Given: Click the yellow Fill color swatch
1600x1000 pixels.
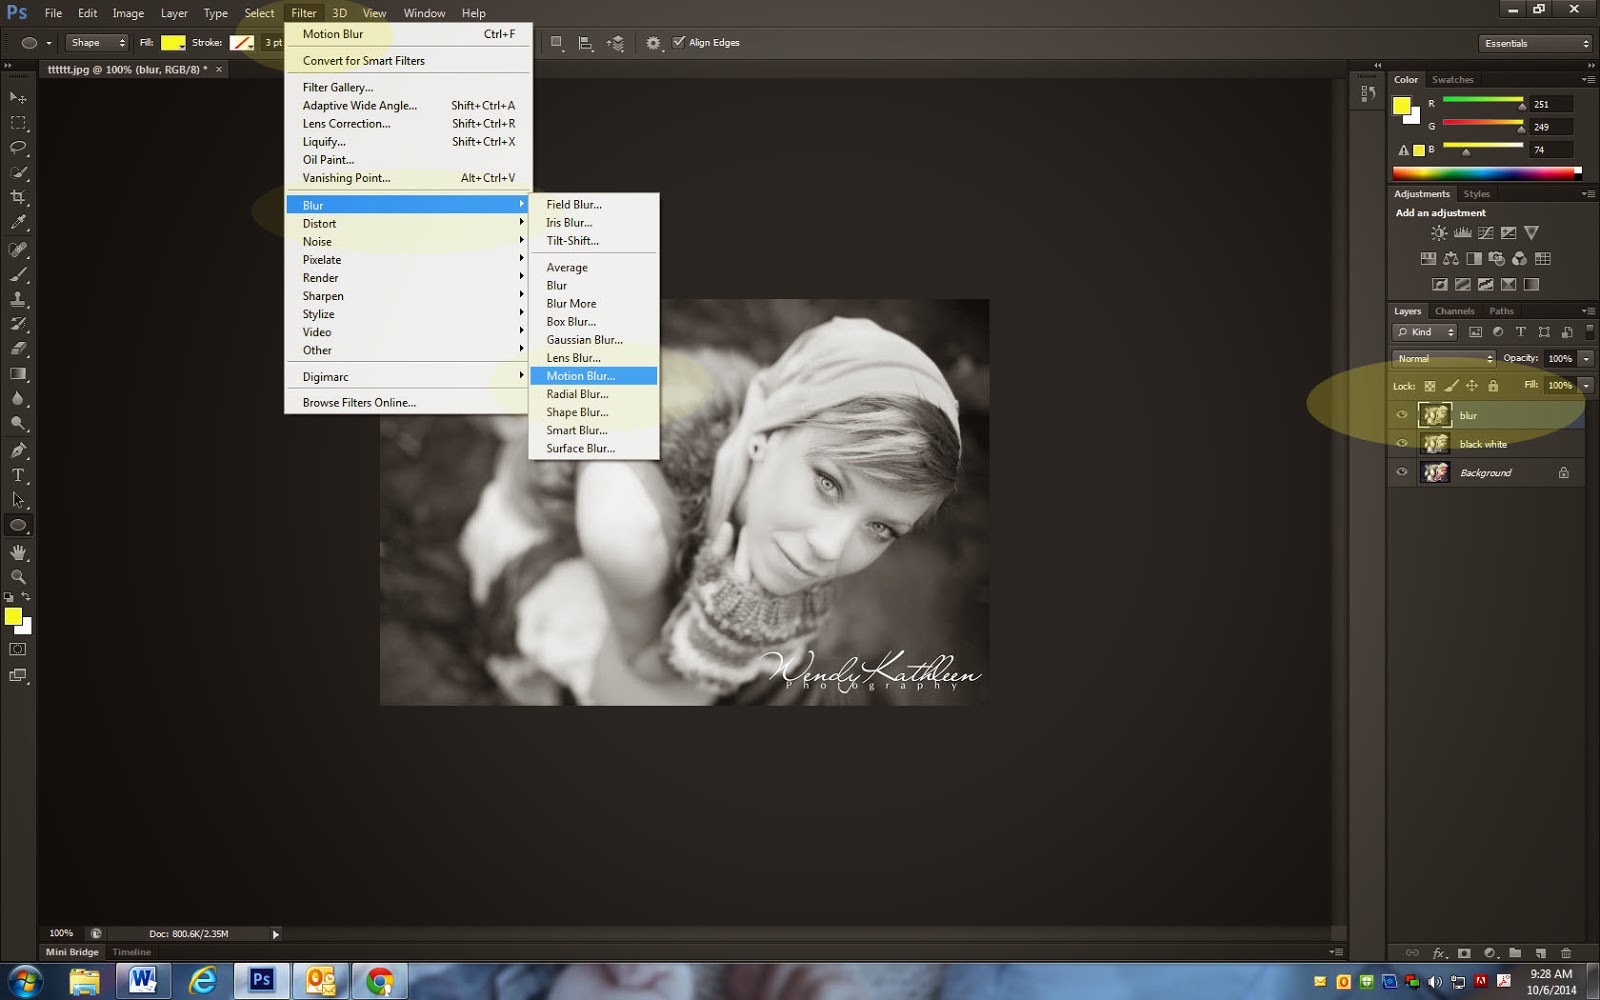Looking at the screenshot, I should (x=172, y=42).
